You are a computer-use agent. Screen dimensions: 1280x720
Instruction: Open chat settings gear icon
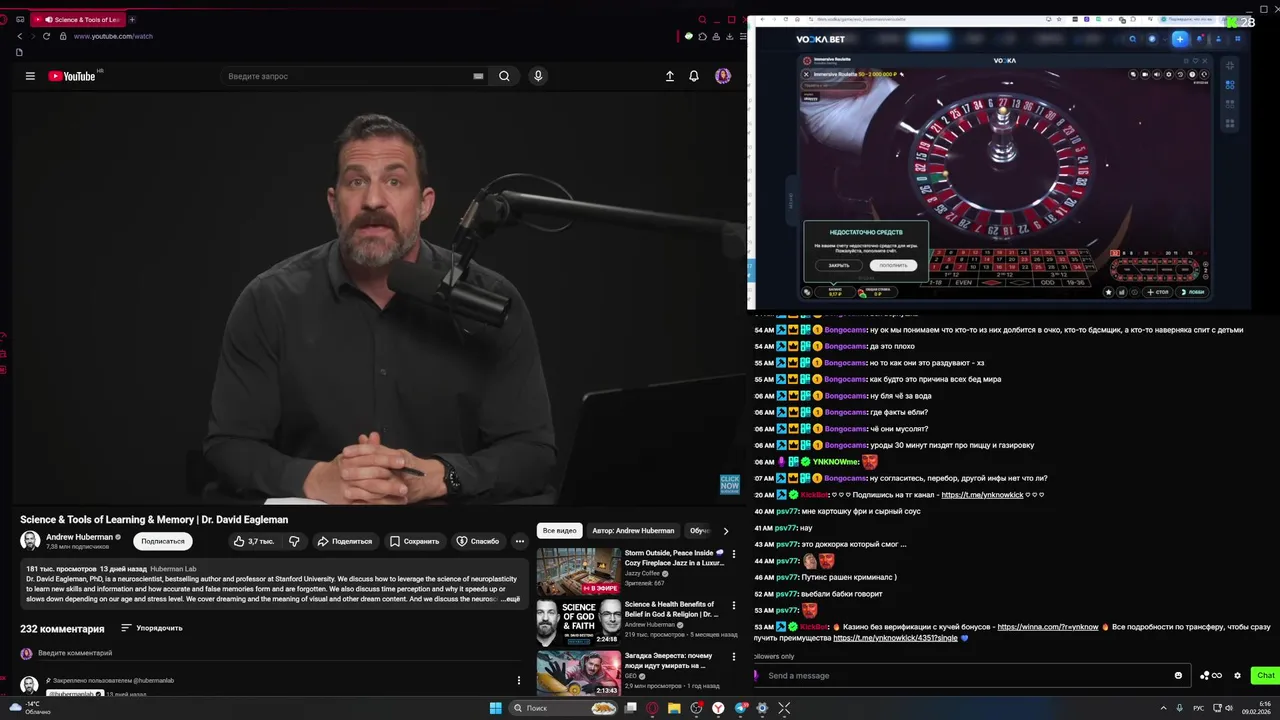[1237, 675]
